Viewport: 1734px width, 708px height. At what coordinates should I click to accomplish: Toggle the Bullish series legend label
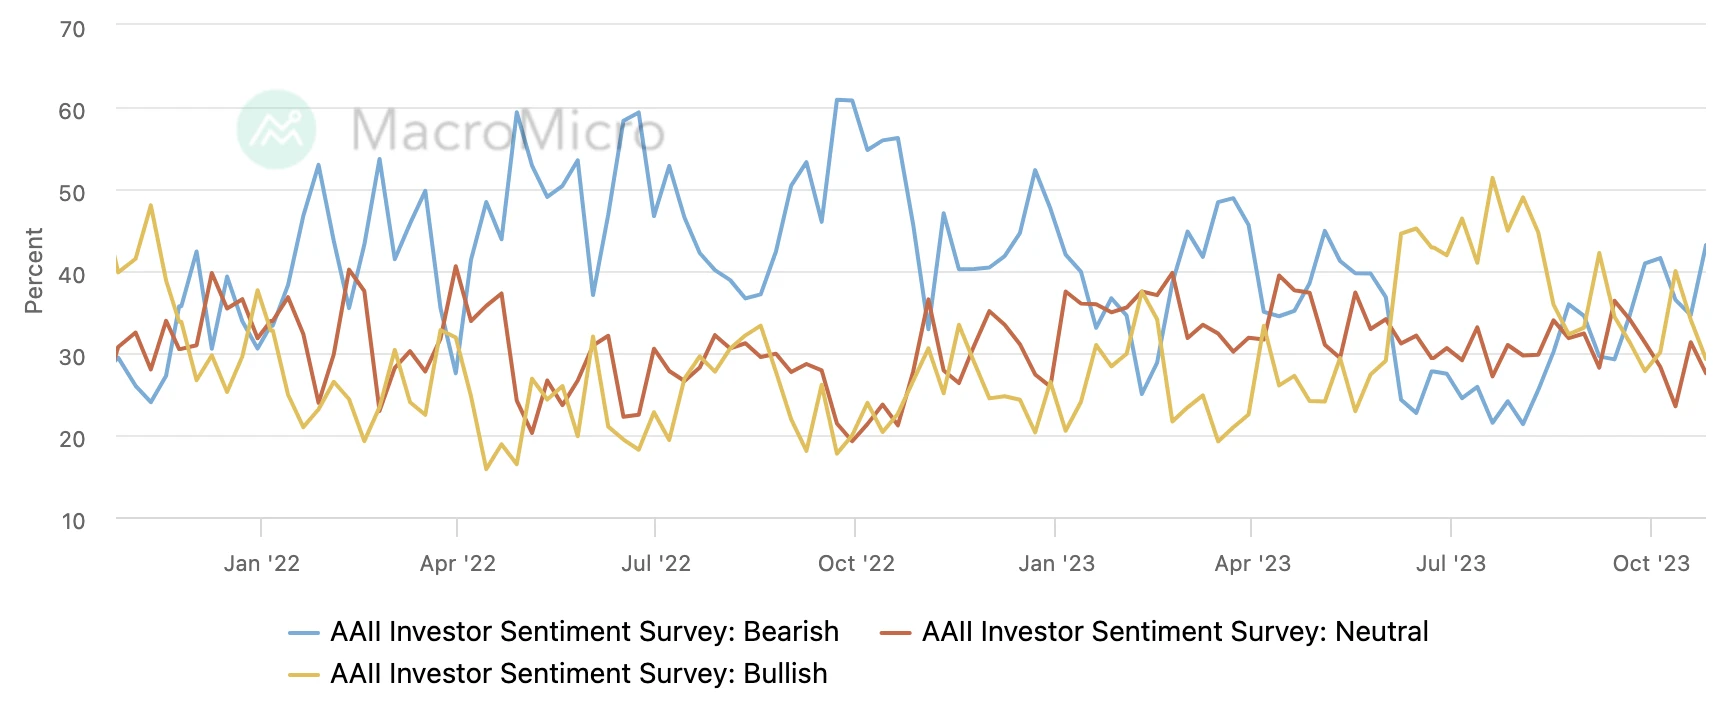coord(578,674)
